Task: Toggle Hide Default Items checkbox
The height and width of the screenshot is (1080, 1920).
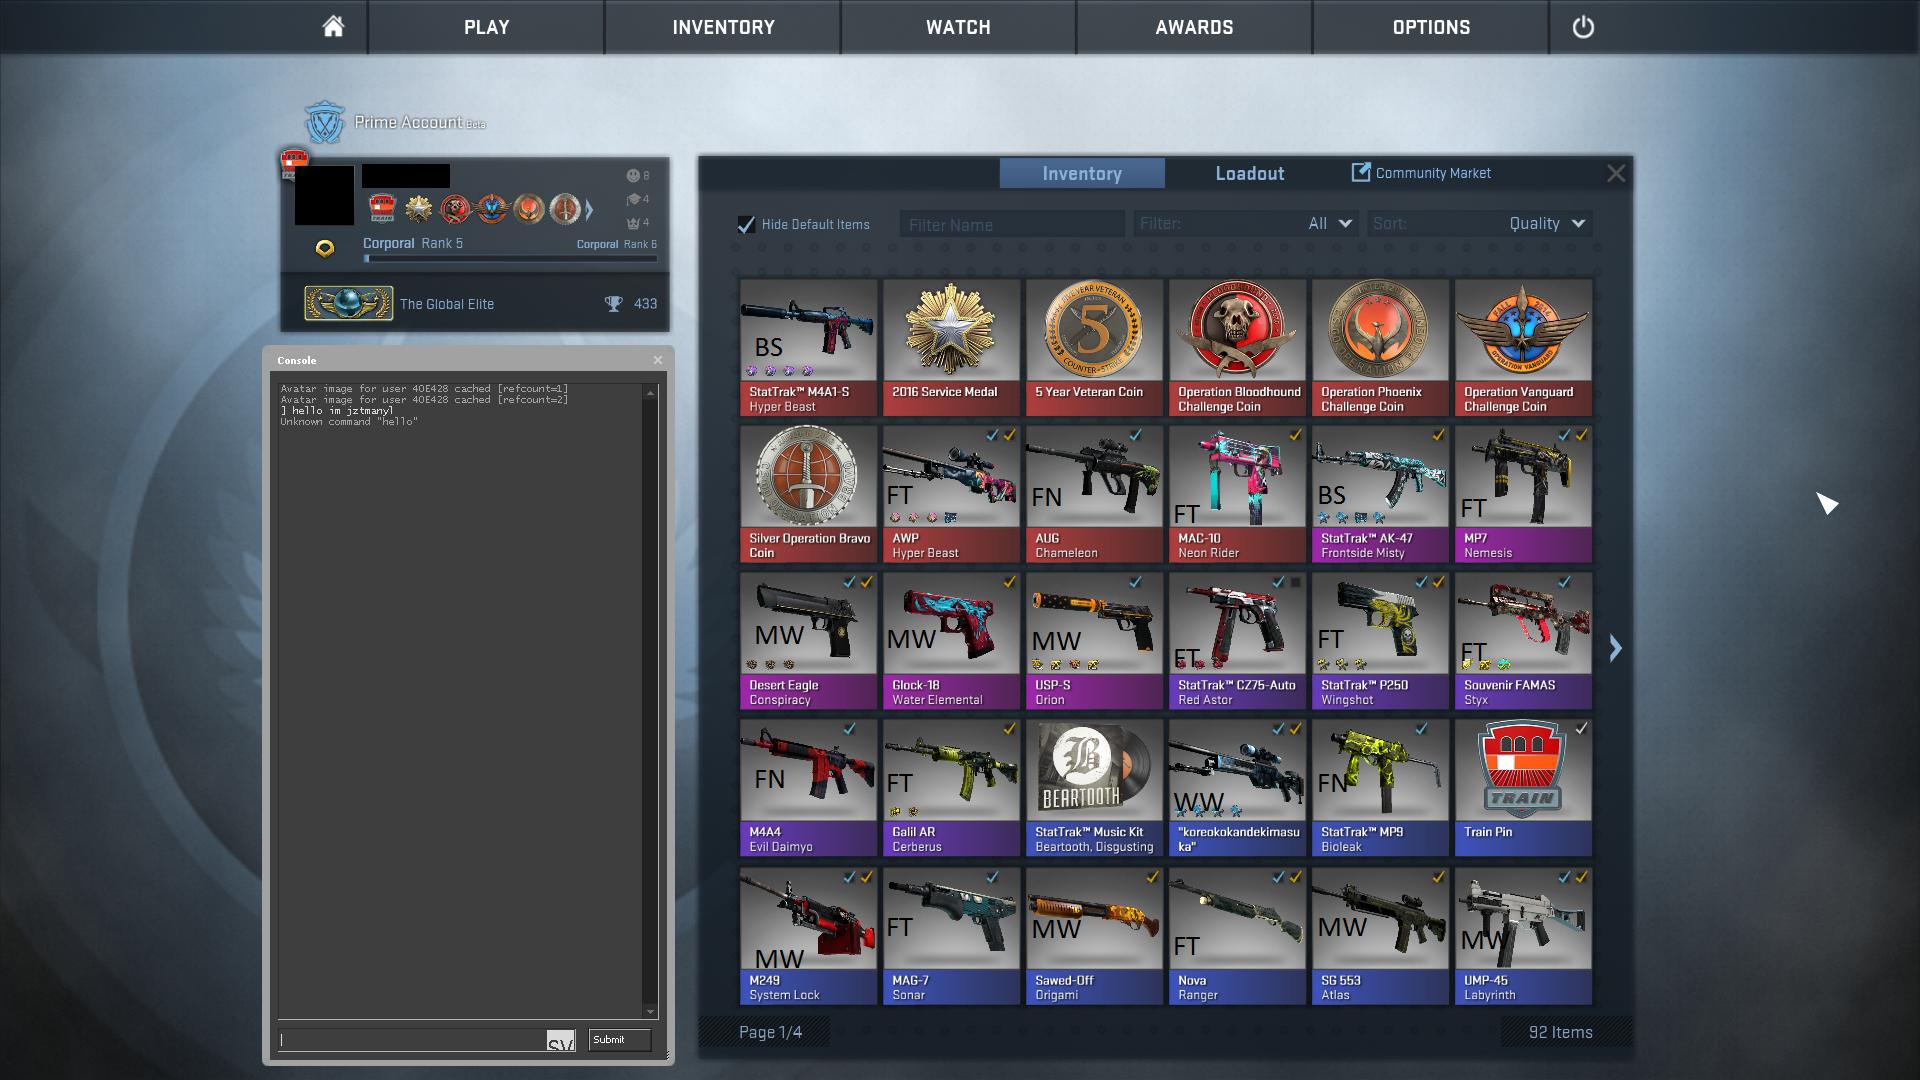Action: click(x=746, y=224)
